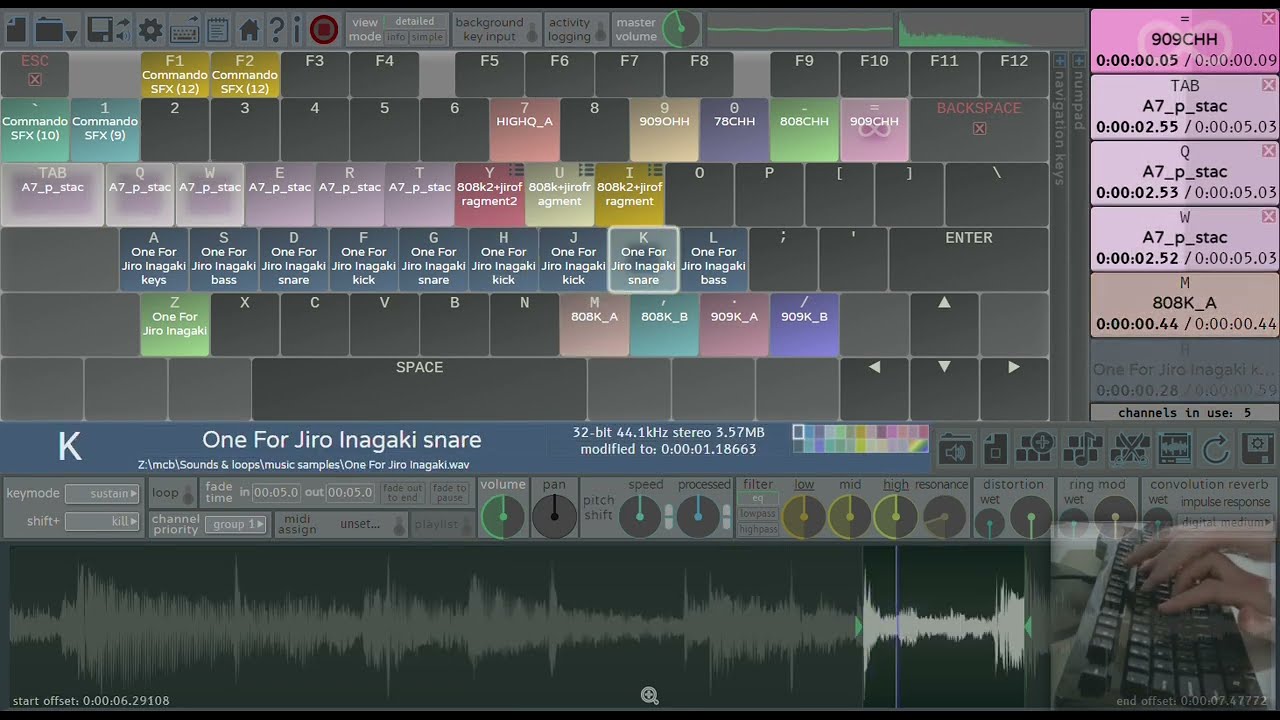
Task: Click the keys with scissors icon
Action: (1129, 449)
